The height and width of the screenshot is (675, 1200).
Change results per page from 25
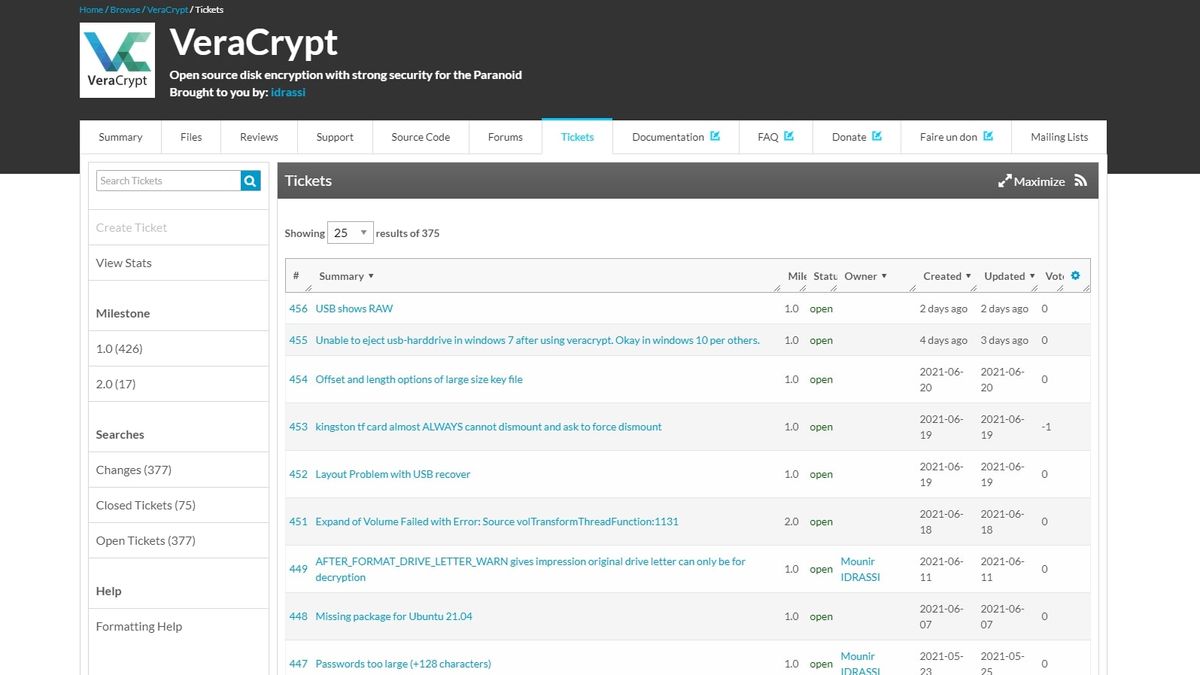coord(350,231)
